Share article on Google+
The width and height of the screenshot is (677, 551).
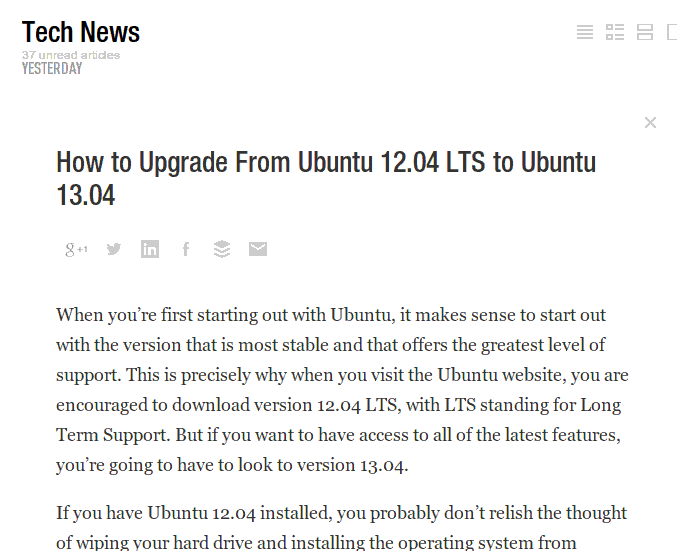[x=76, y=249]
